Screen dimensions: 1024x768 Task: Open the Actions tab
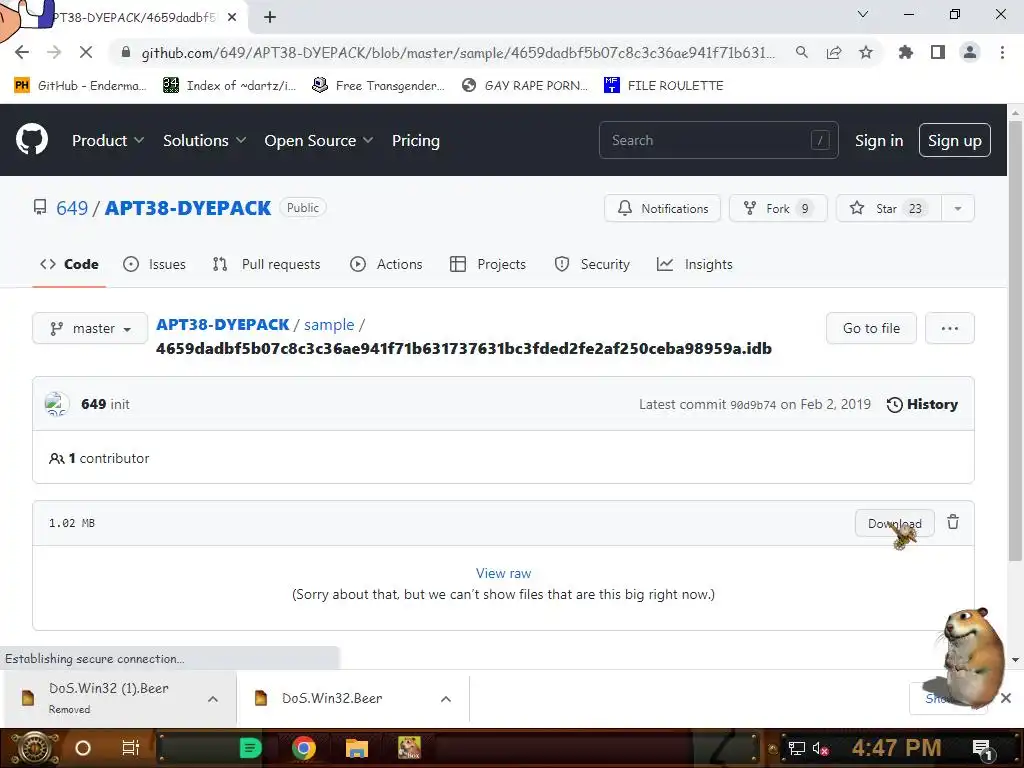[x=386, y=264]
